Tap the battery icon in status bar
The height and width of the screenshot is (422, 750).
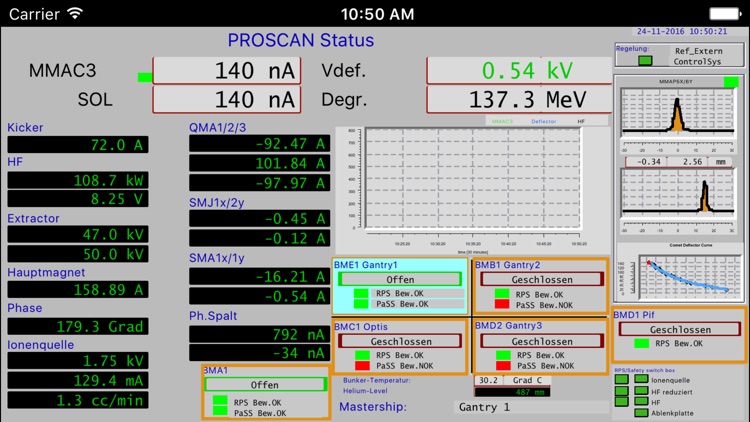click(x=725, y=14)
